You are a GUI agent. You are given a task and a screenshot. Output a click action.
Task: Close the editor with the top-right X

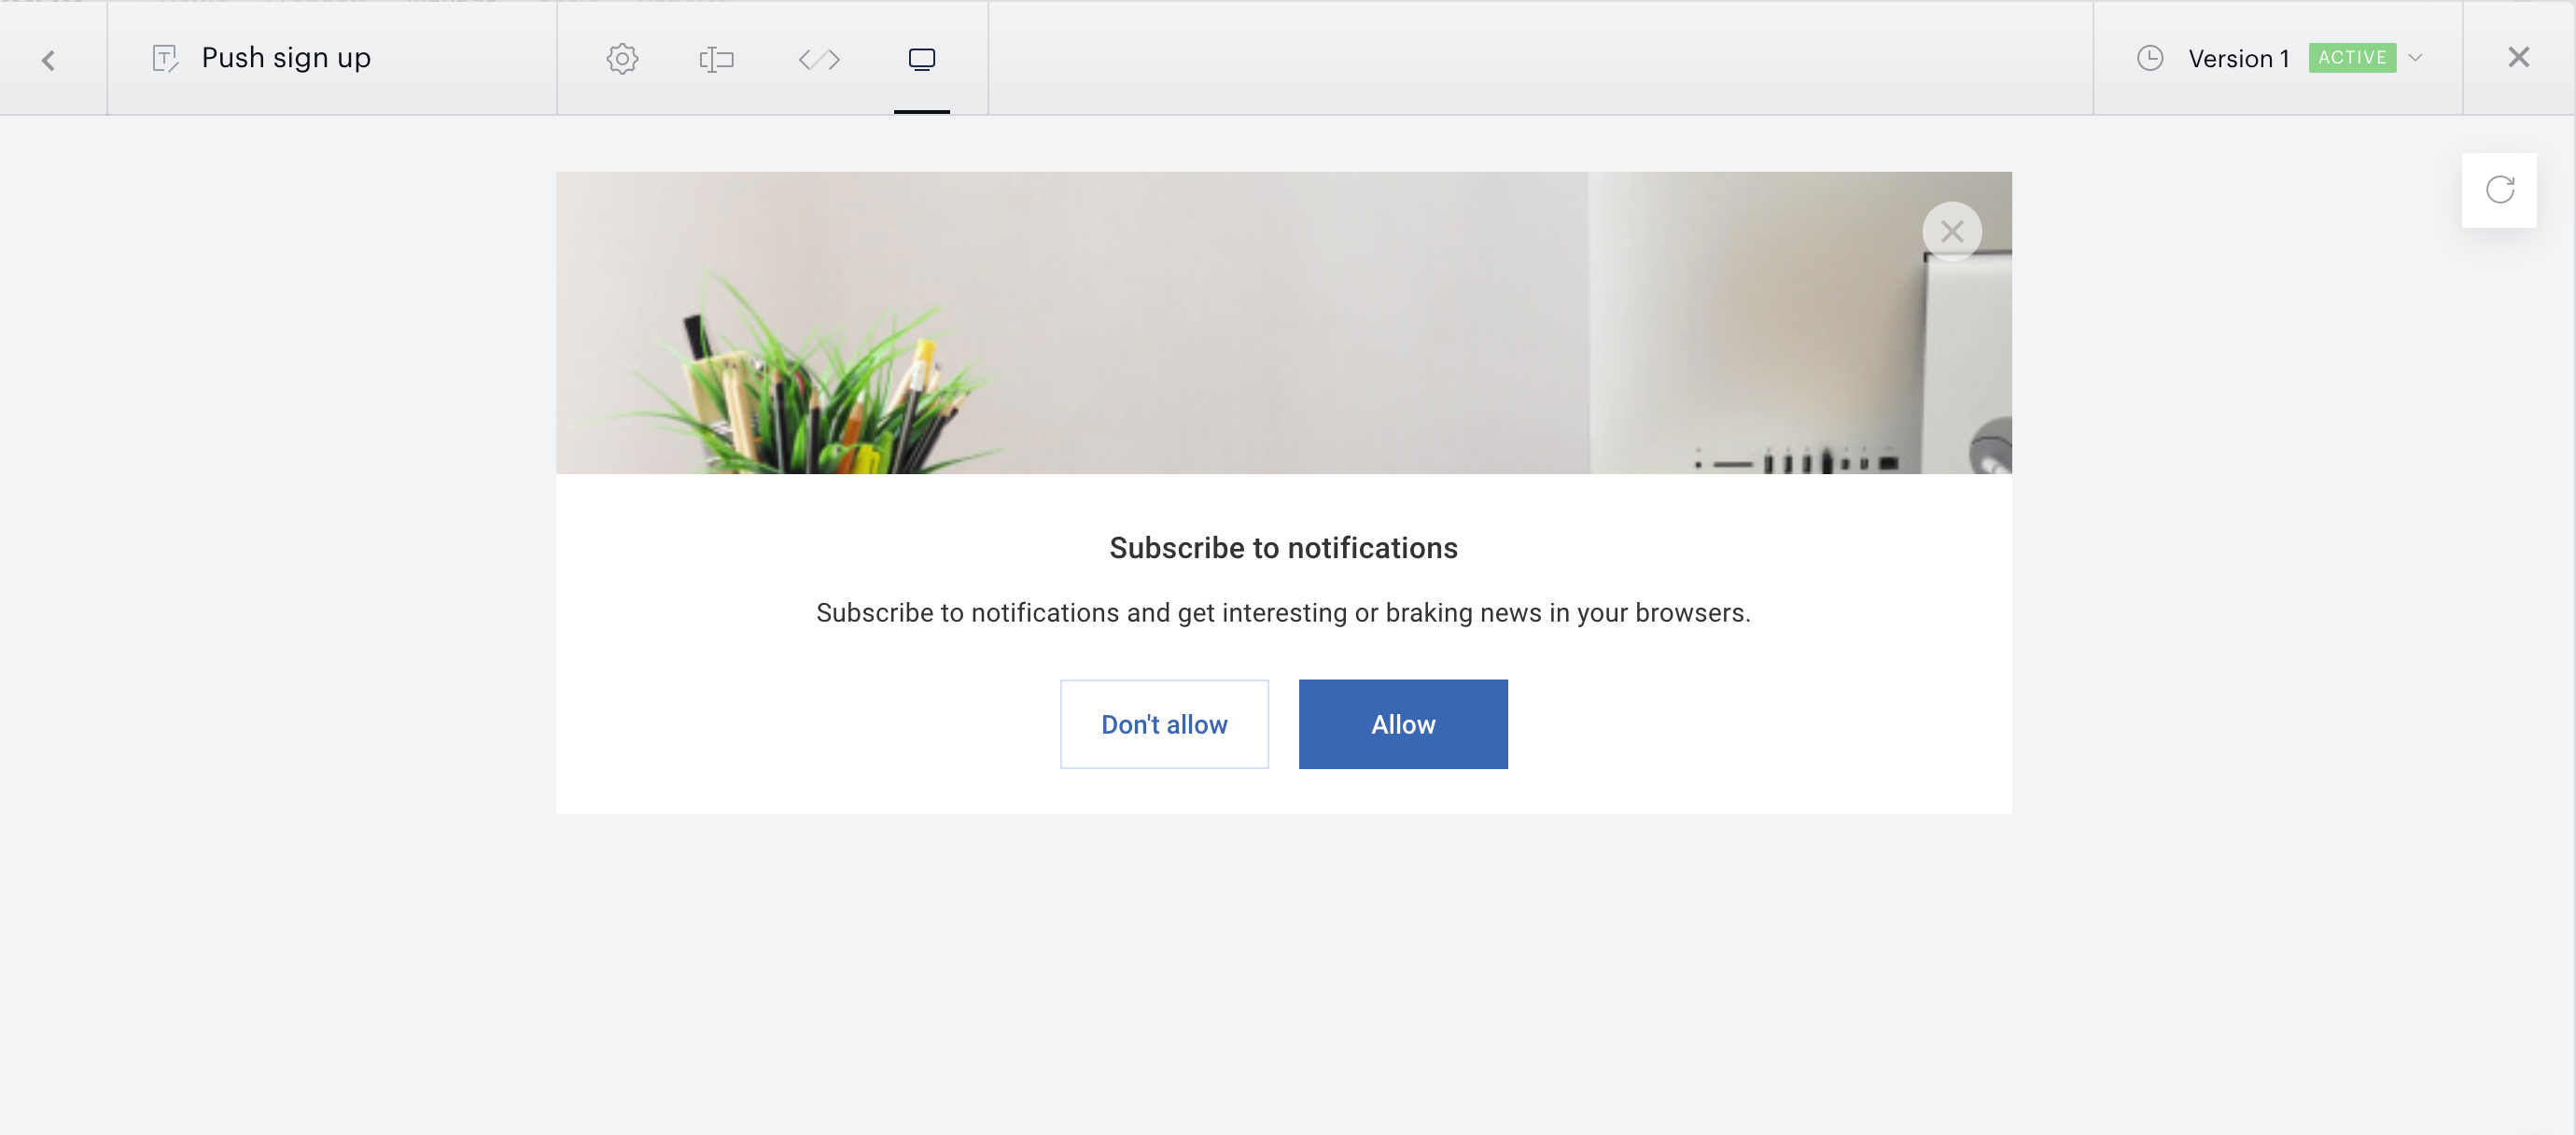coord(2518,58)
